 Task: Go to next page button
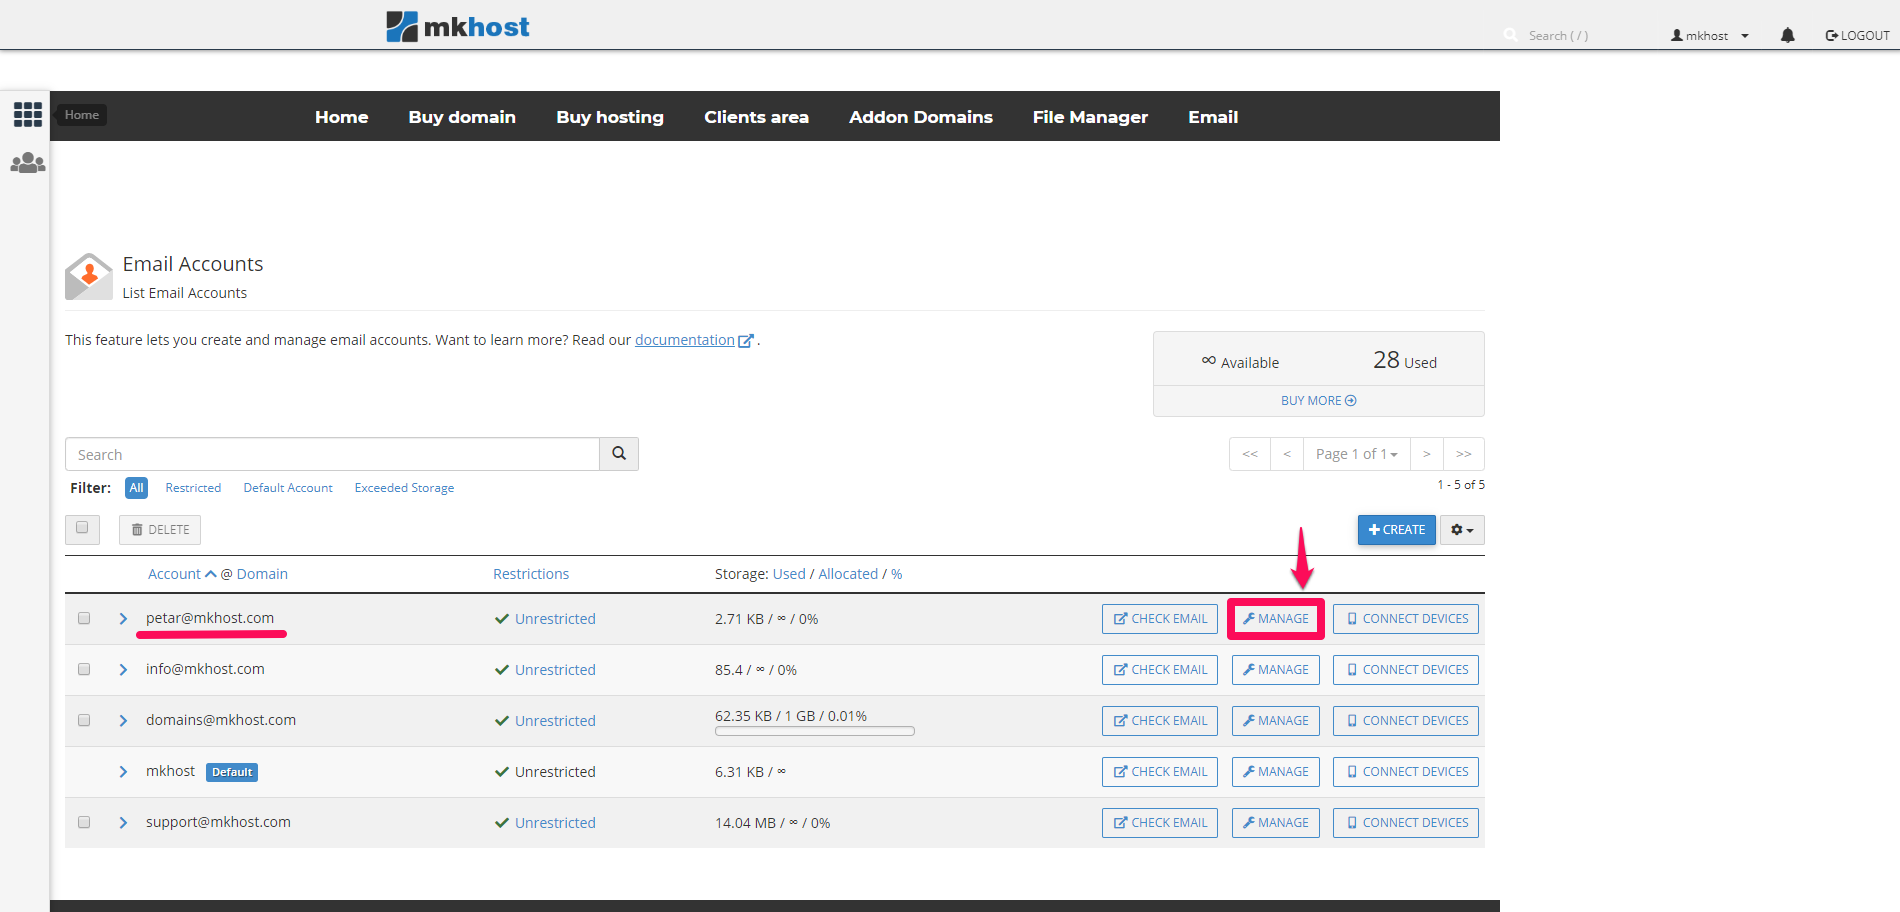coord(1427,454)
